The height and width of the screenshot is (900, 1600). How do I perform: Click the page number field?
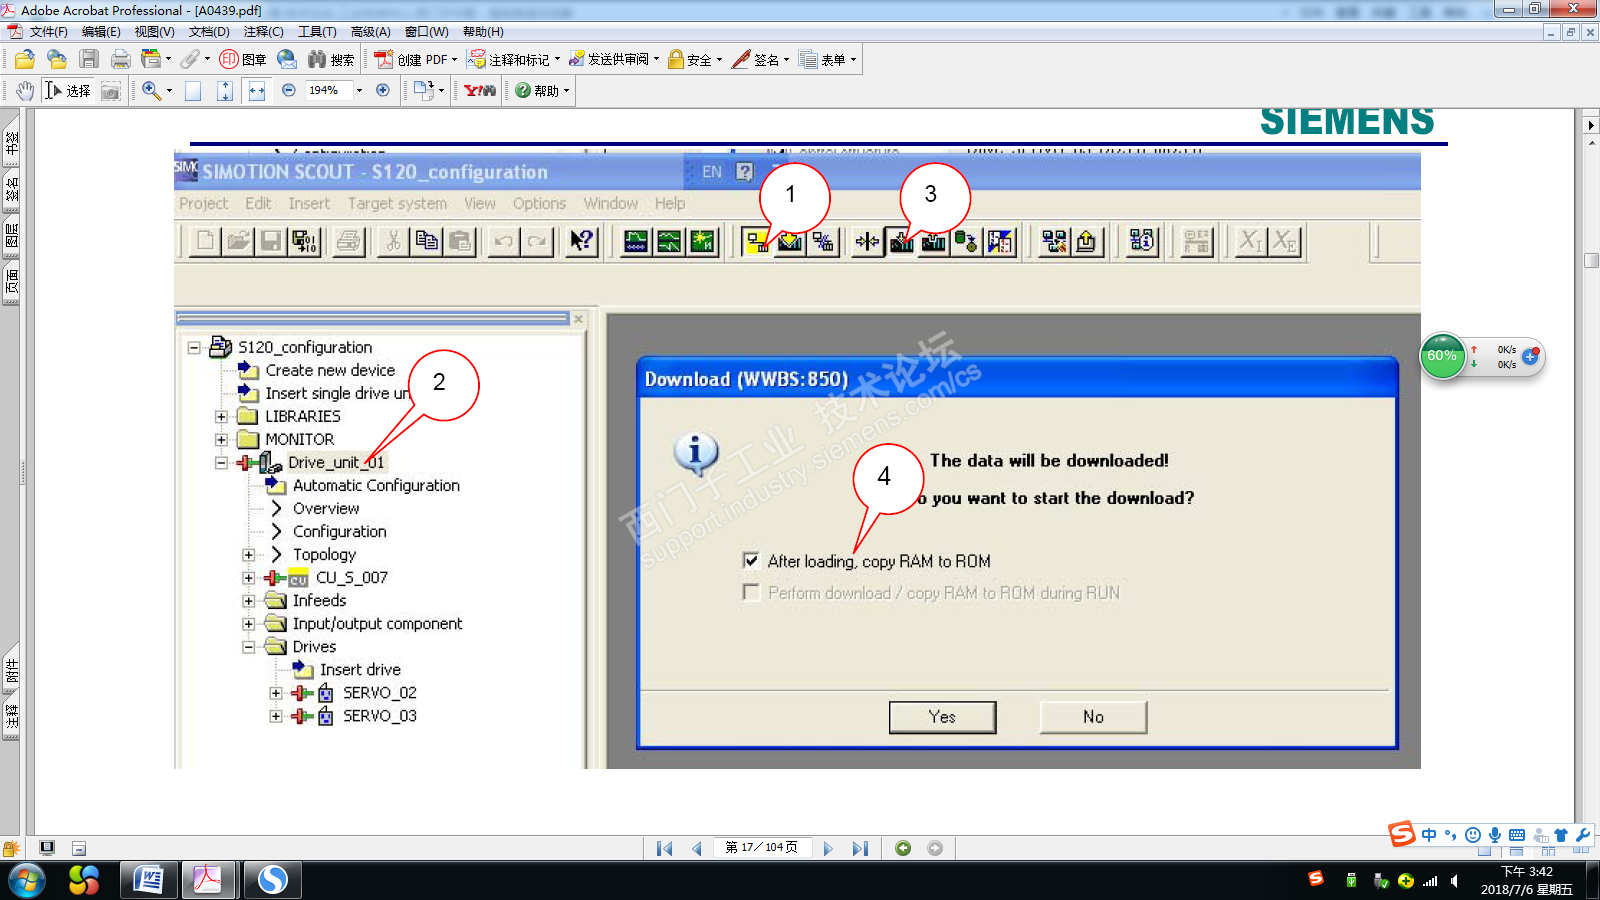[x=762, y=848]
